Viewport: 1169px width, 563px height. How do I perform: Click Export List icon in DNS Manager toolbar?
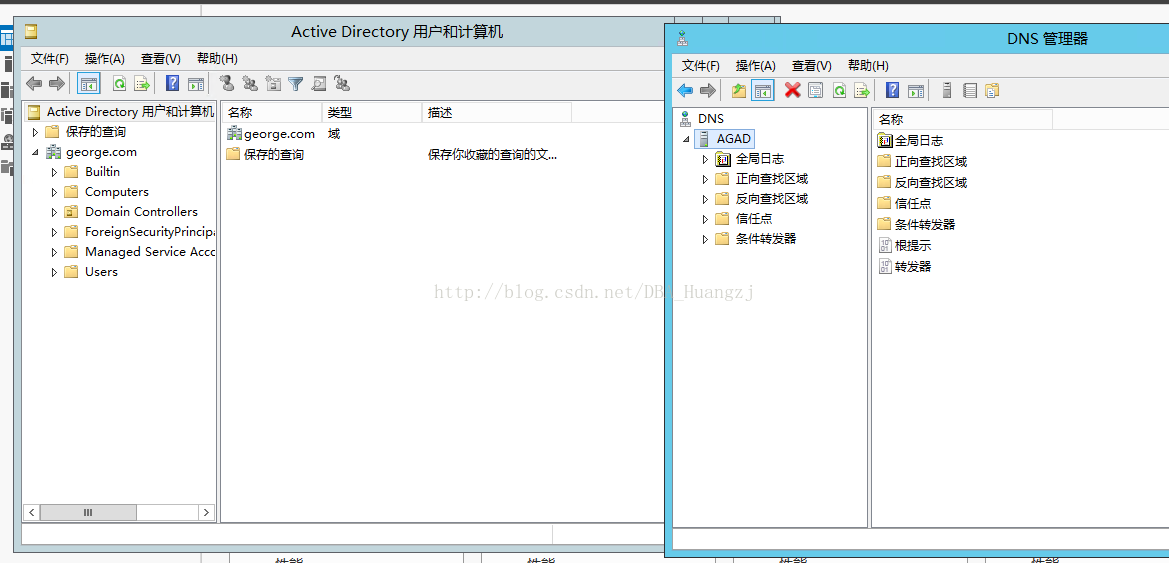[862, 90]
